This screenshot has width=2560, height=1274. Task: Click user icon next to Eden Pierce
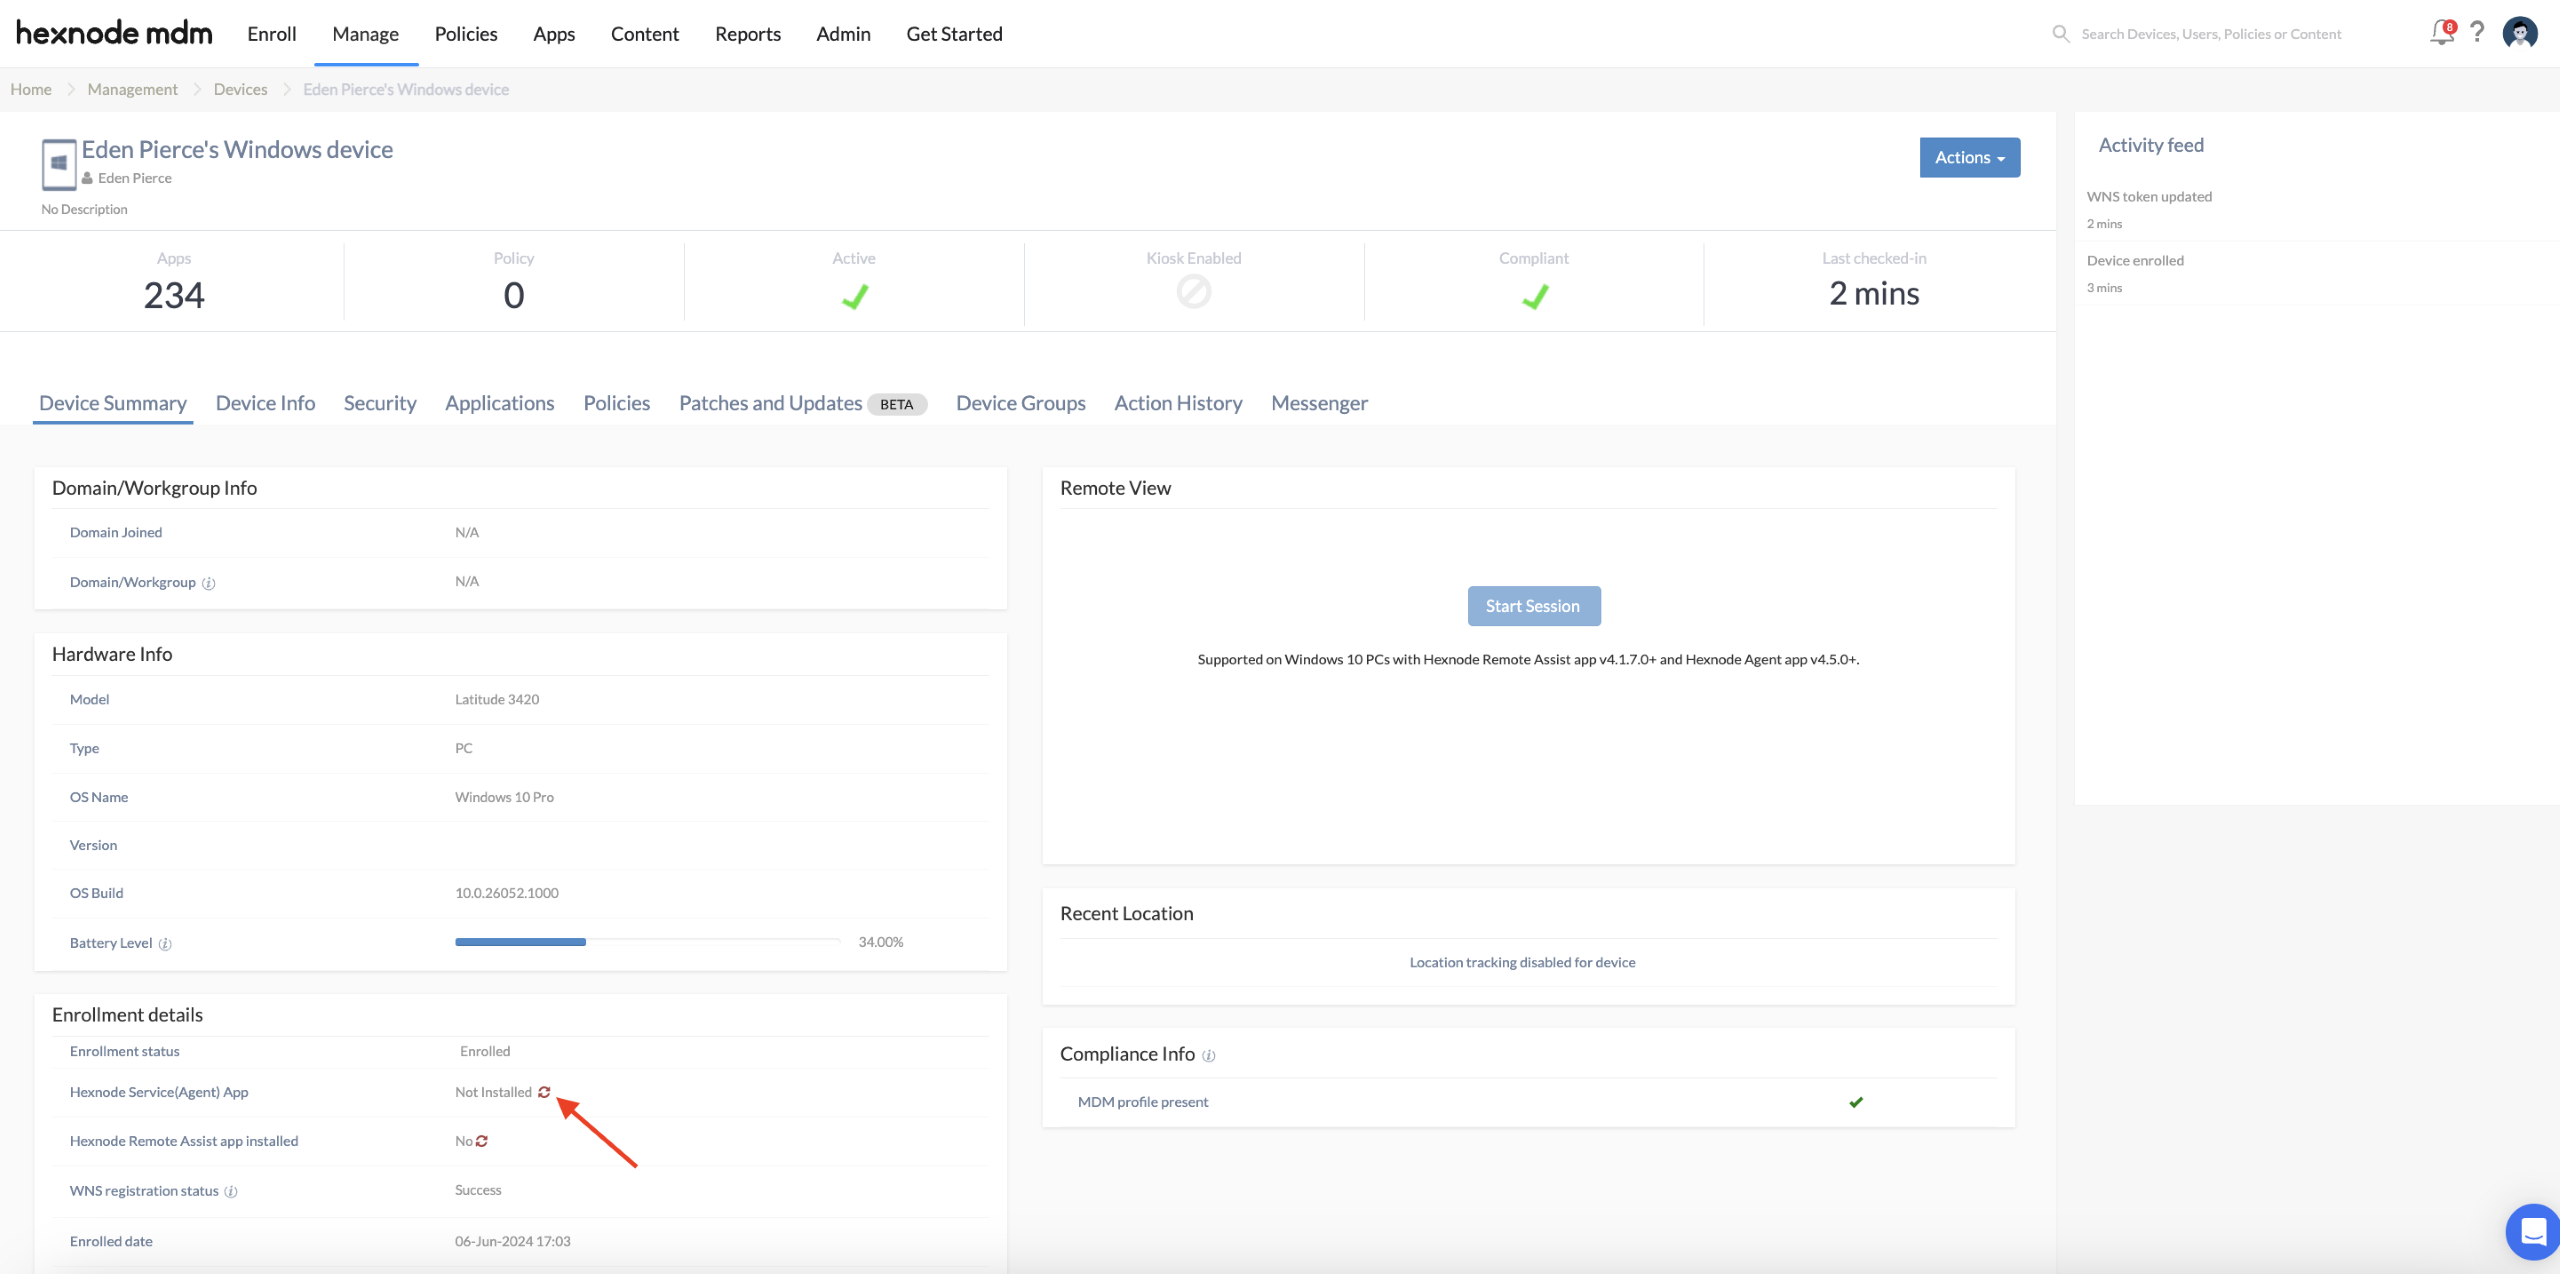[88, 178]
